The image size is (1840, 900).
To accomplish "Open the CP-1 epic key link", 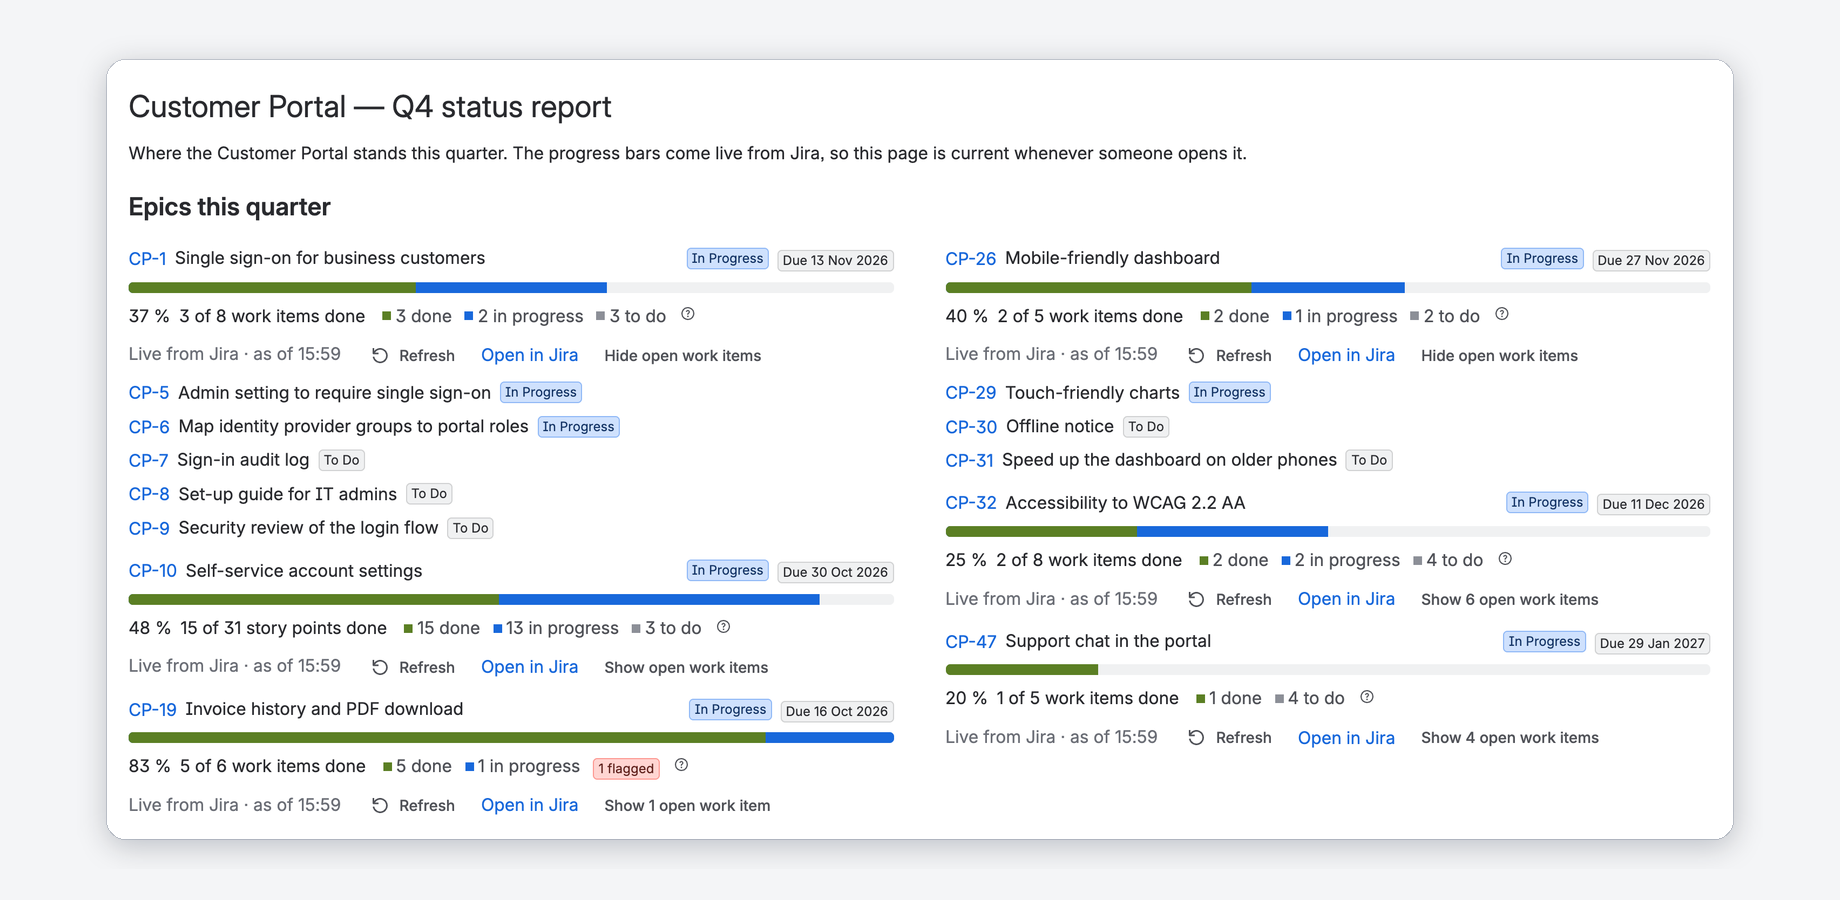I will [147, 258].
